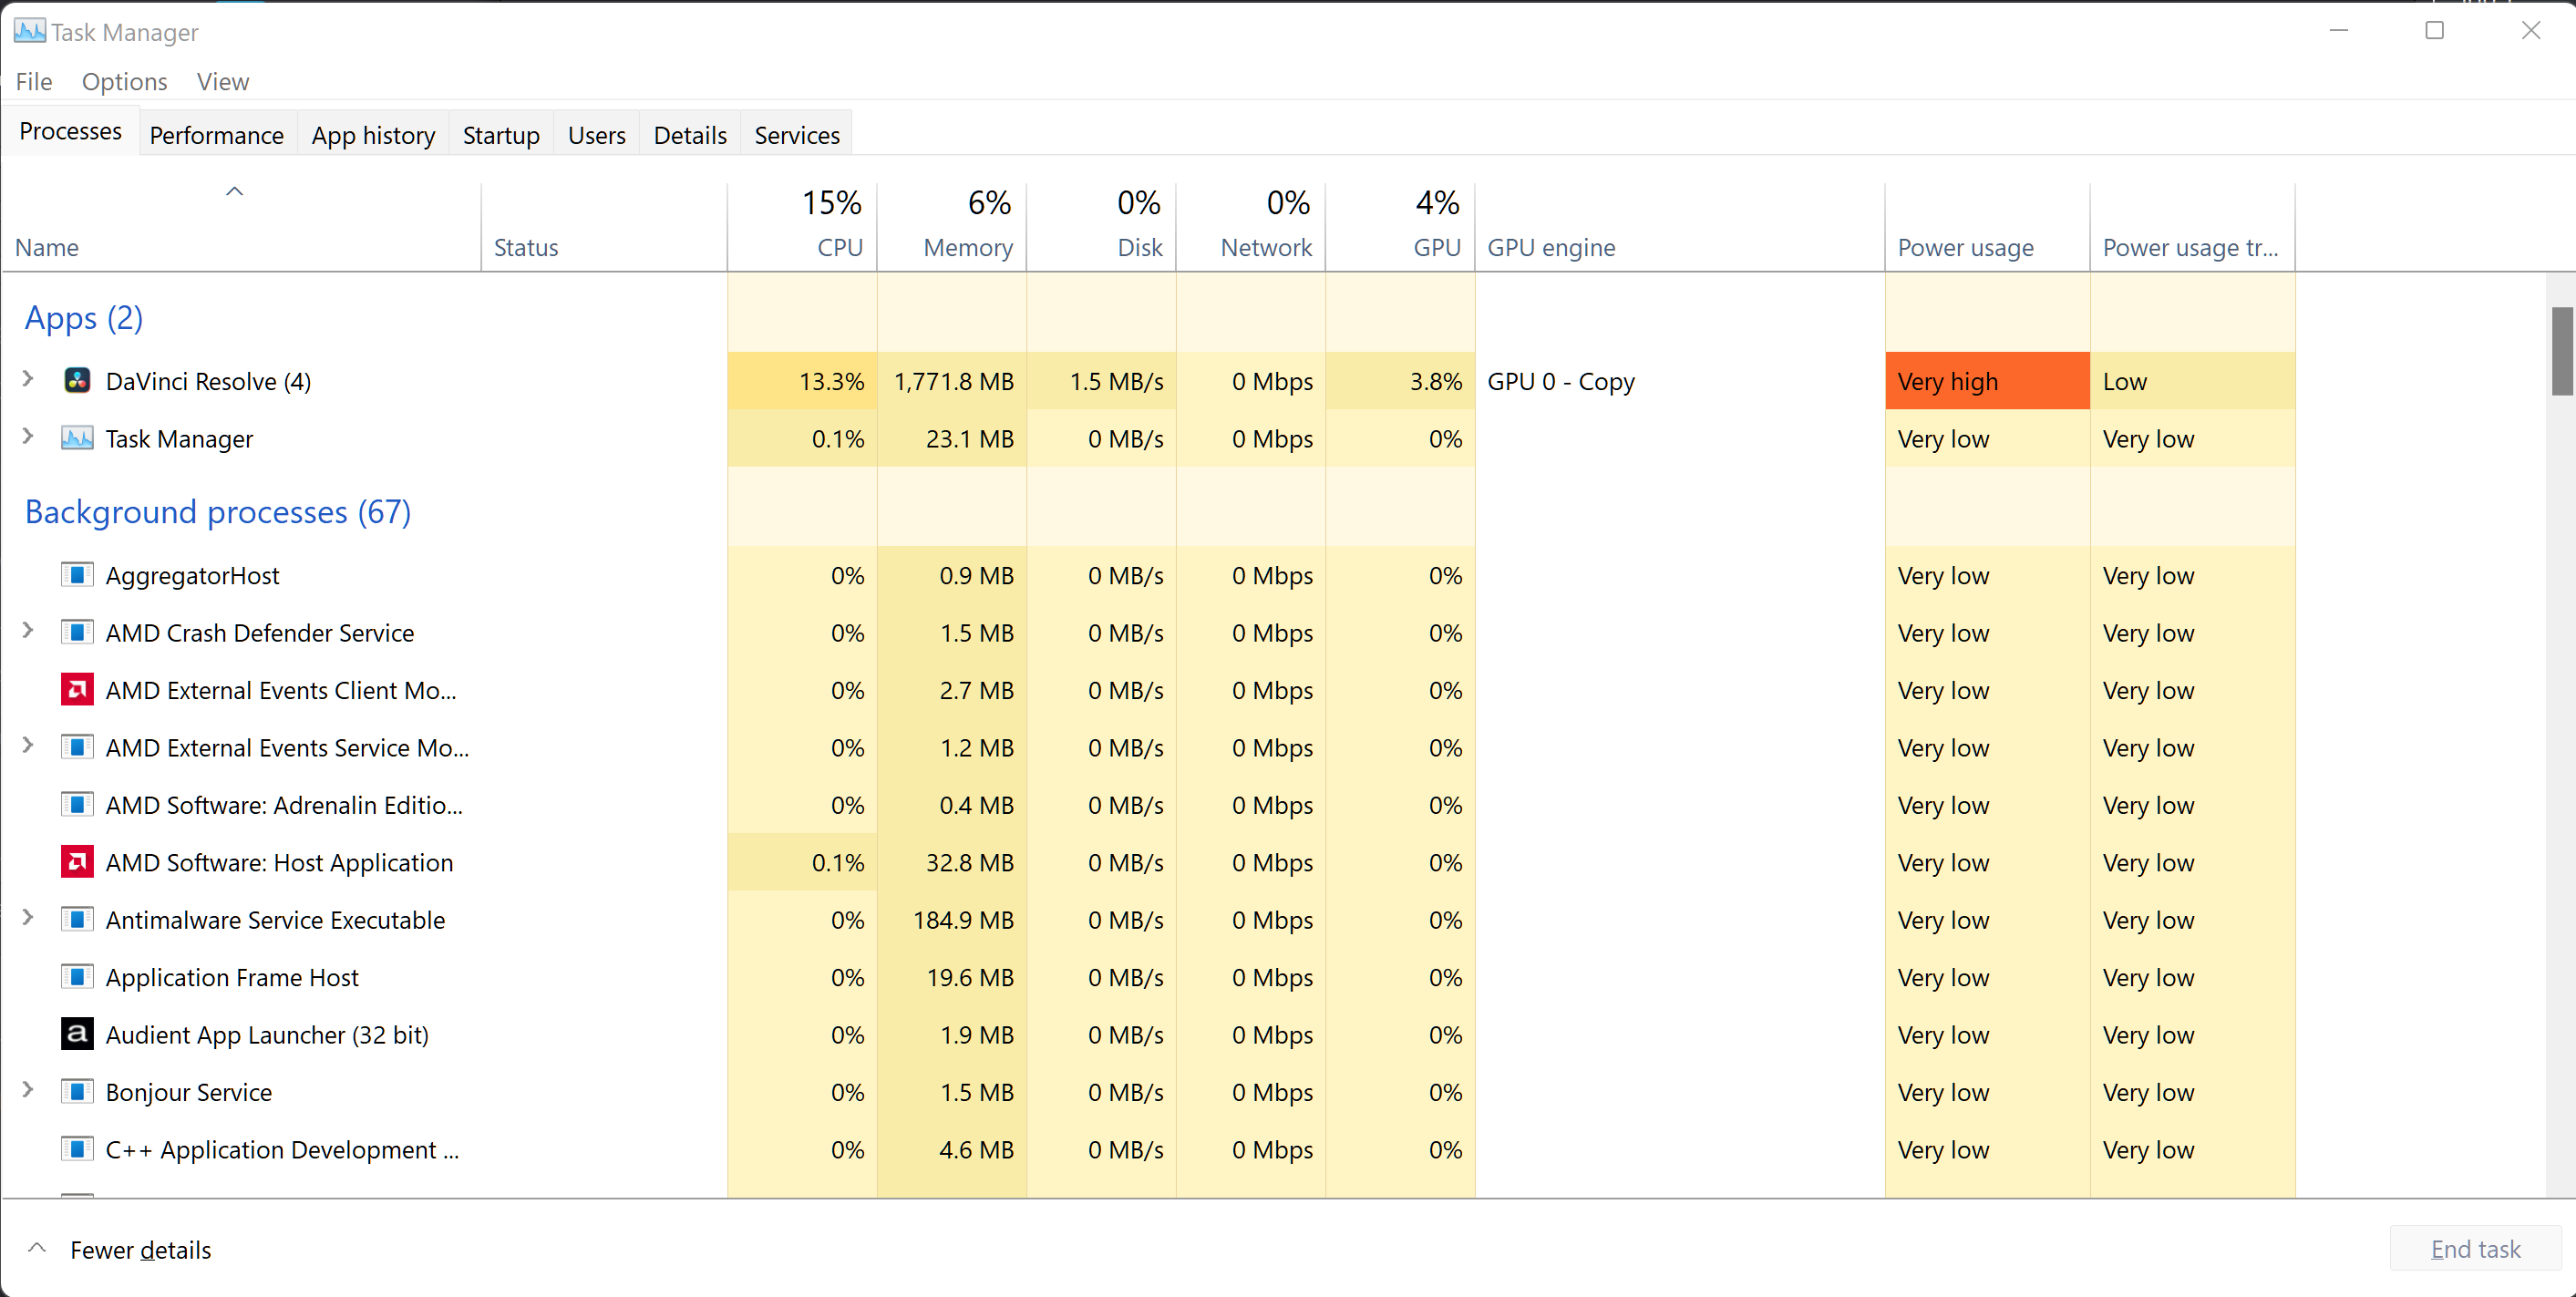Collapse view with Fewer details chevron
Viewport: 2576px width, 1297px height.
click(x=37, y=1248)
